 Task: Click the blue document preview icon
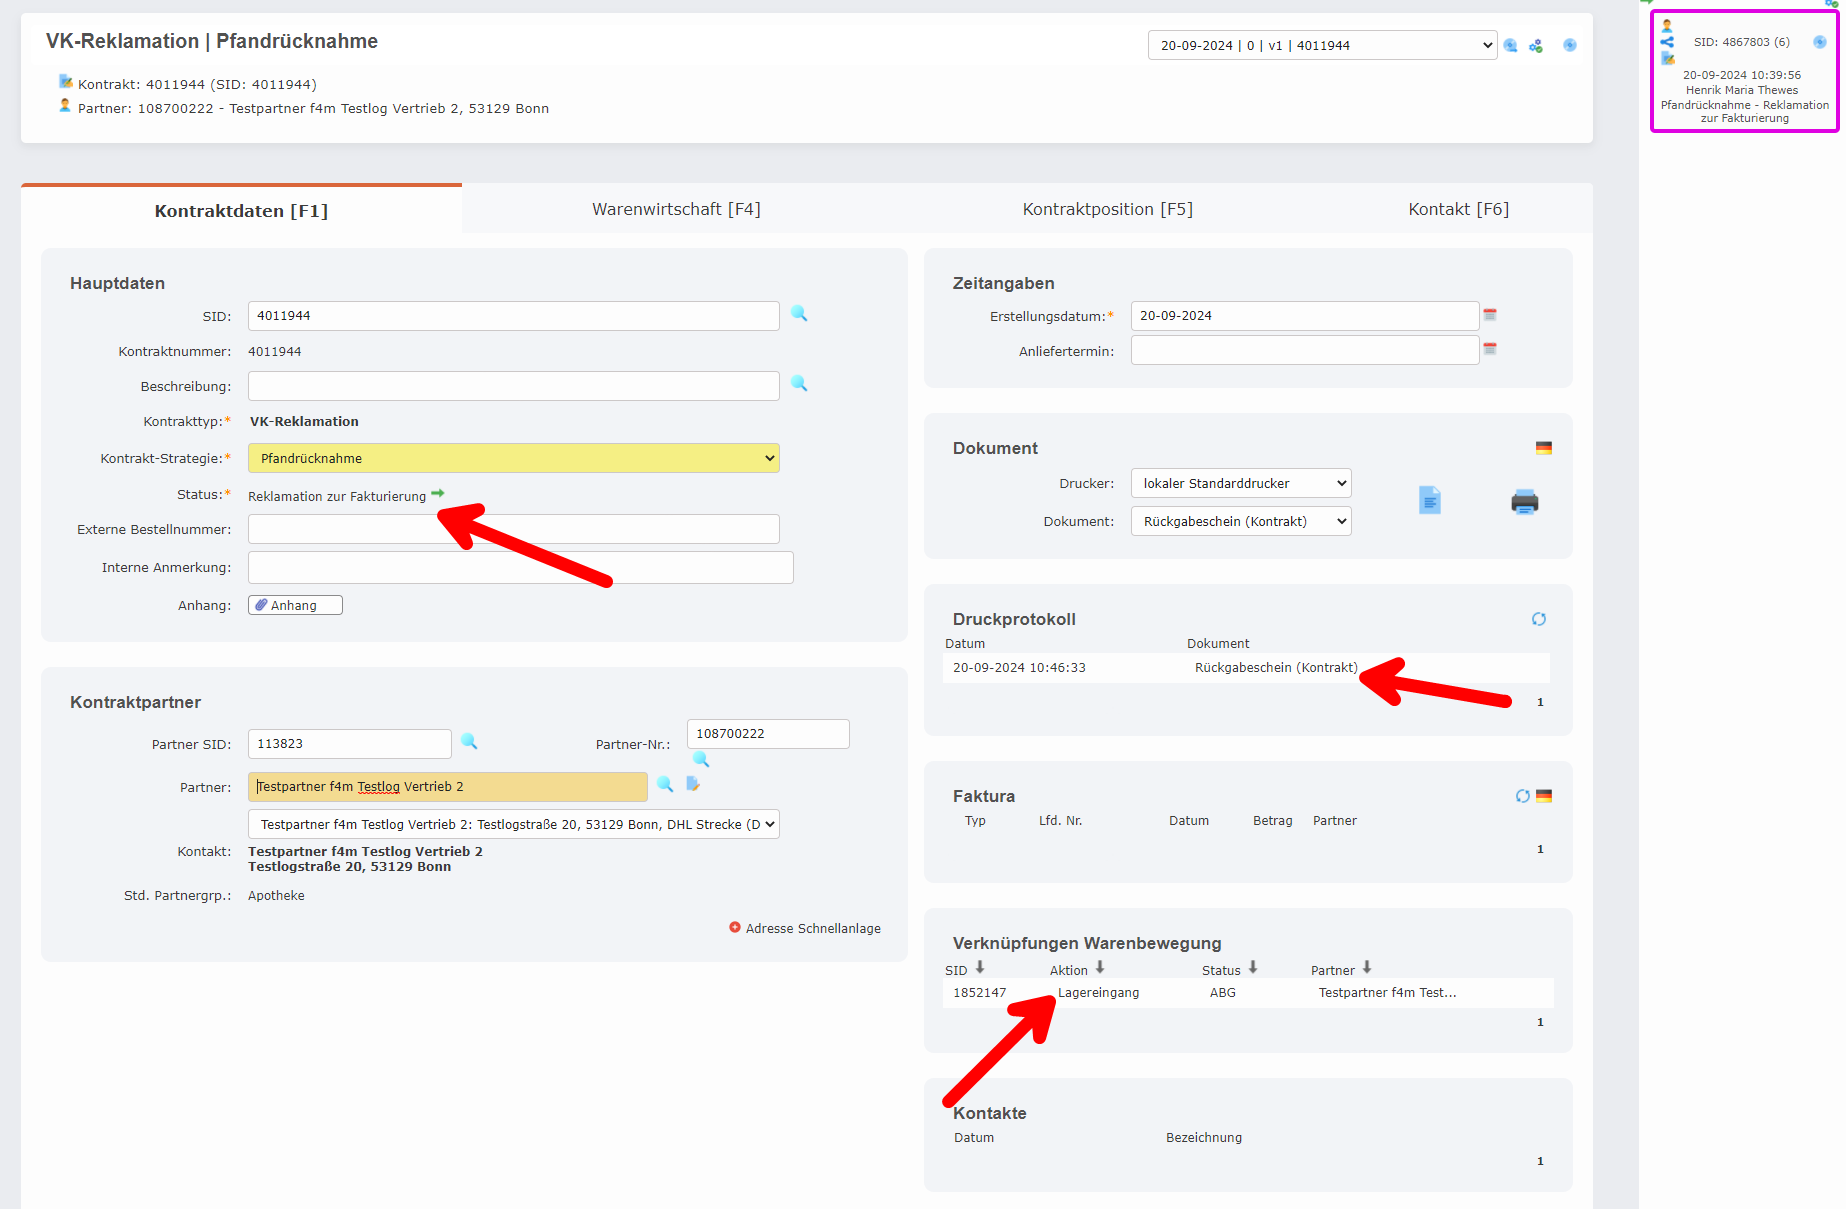(x=1430, y=500)
